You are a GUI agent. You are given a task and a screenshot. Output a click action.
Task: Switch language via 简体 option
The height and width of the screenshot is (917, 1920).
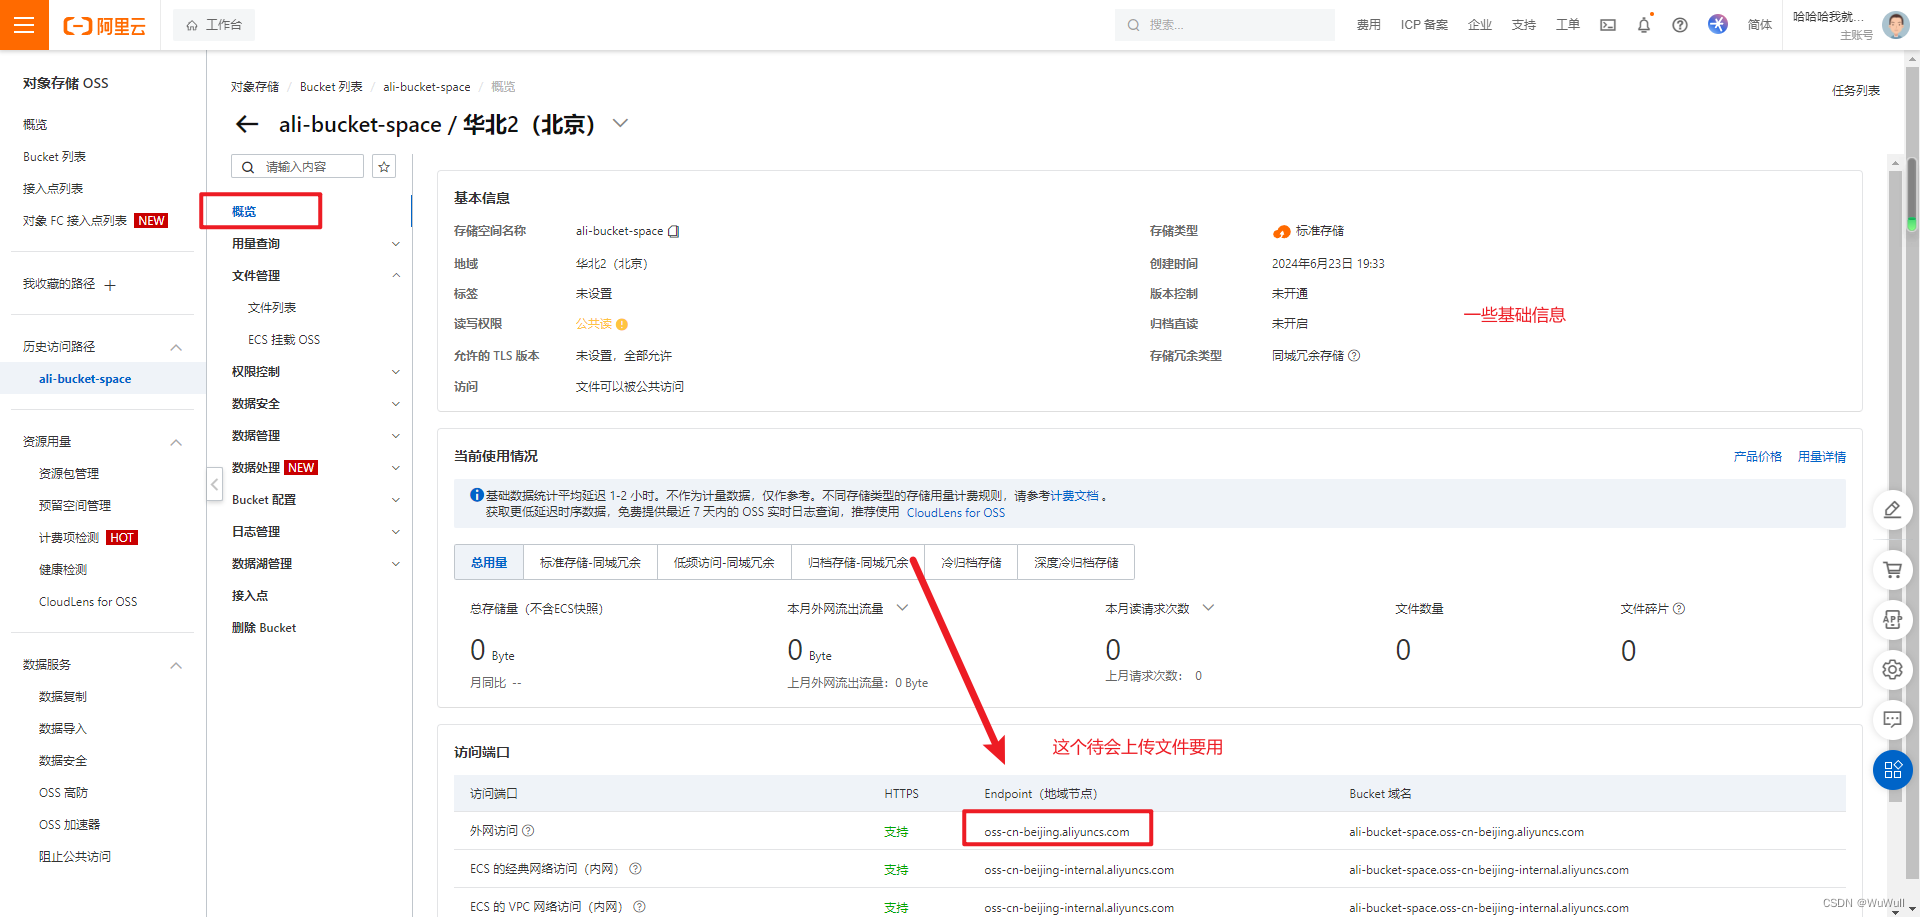tap(1760, 25)
